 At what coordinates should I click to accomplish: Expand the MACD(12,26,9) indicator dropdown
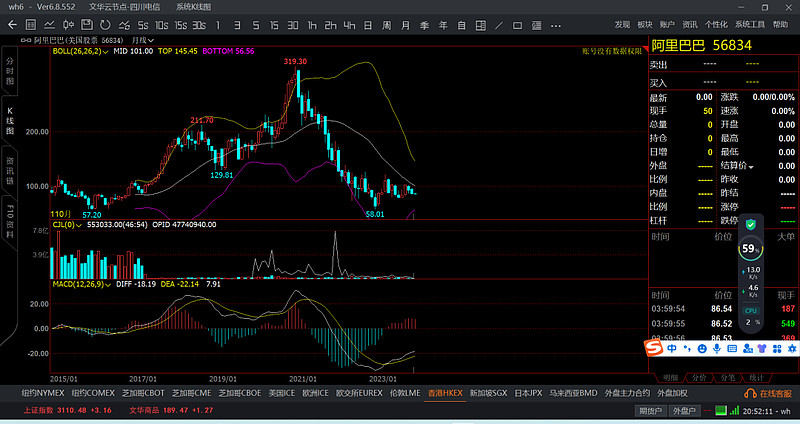point(108,284)
